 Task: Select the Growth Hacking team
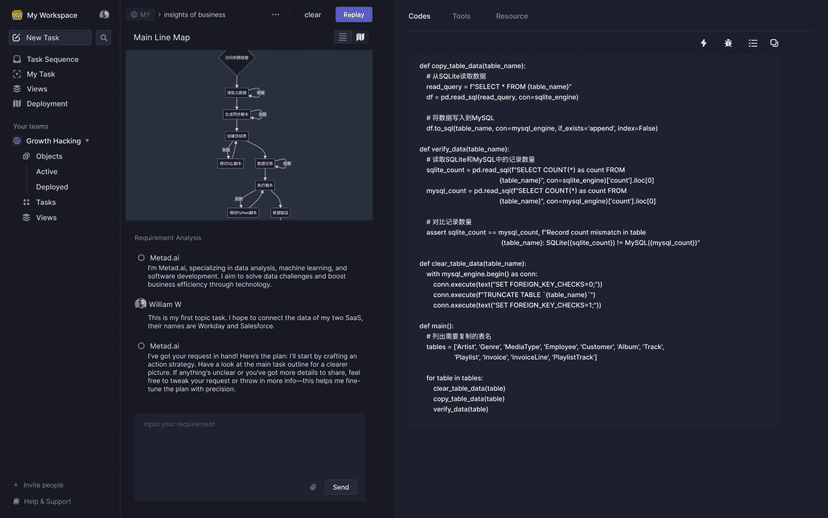[x=53, y=141]
